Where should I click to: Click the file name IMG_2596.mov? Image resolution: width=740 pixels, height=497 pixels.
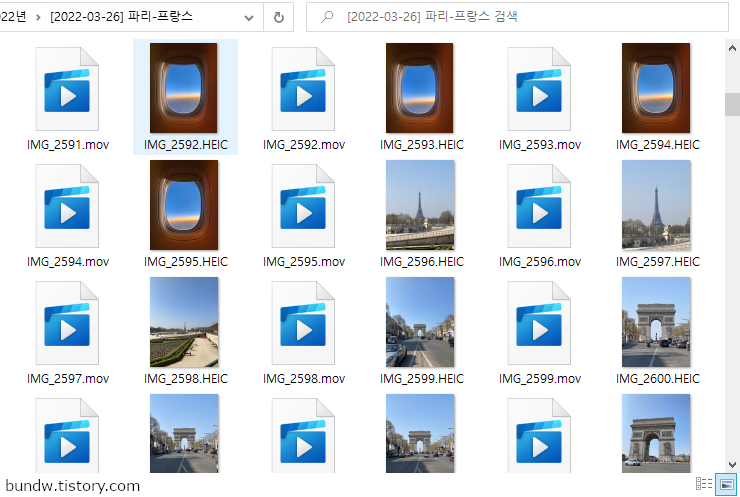pos(540,262)
